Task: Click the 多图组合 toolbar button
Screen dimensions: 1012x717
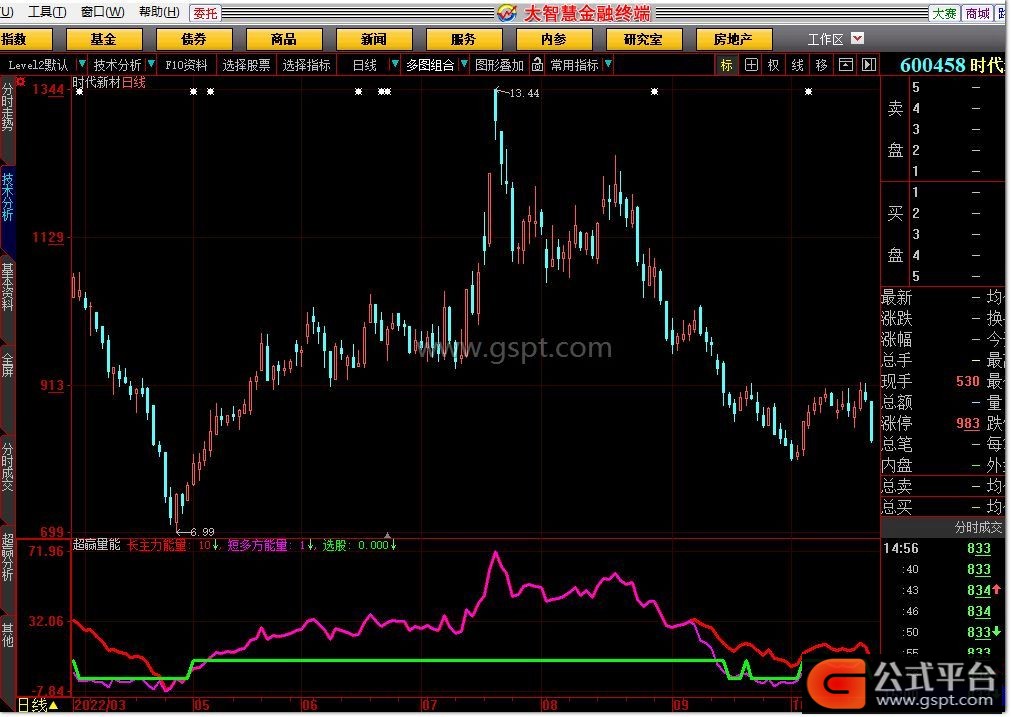Action: pos(430,65)
